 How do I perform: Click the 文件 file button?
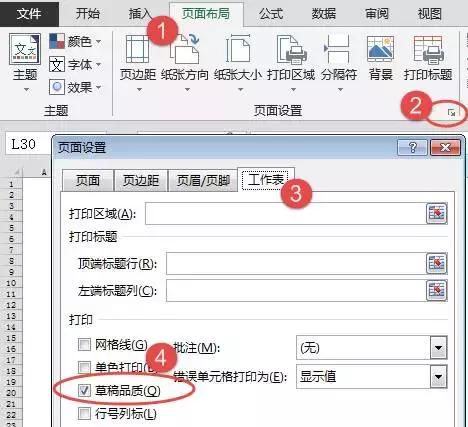click(x=29, y=14)
